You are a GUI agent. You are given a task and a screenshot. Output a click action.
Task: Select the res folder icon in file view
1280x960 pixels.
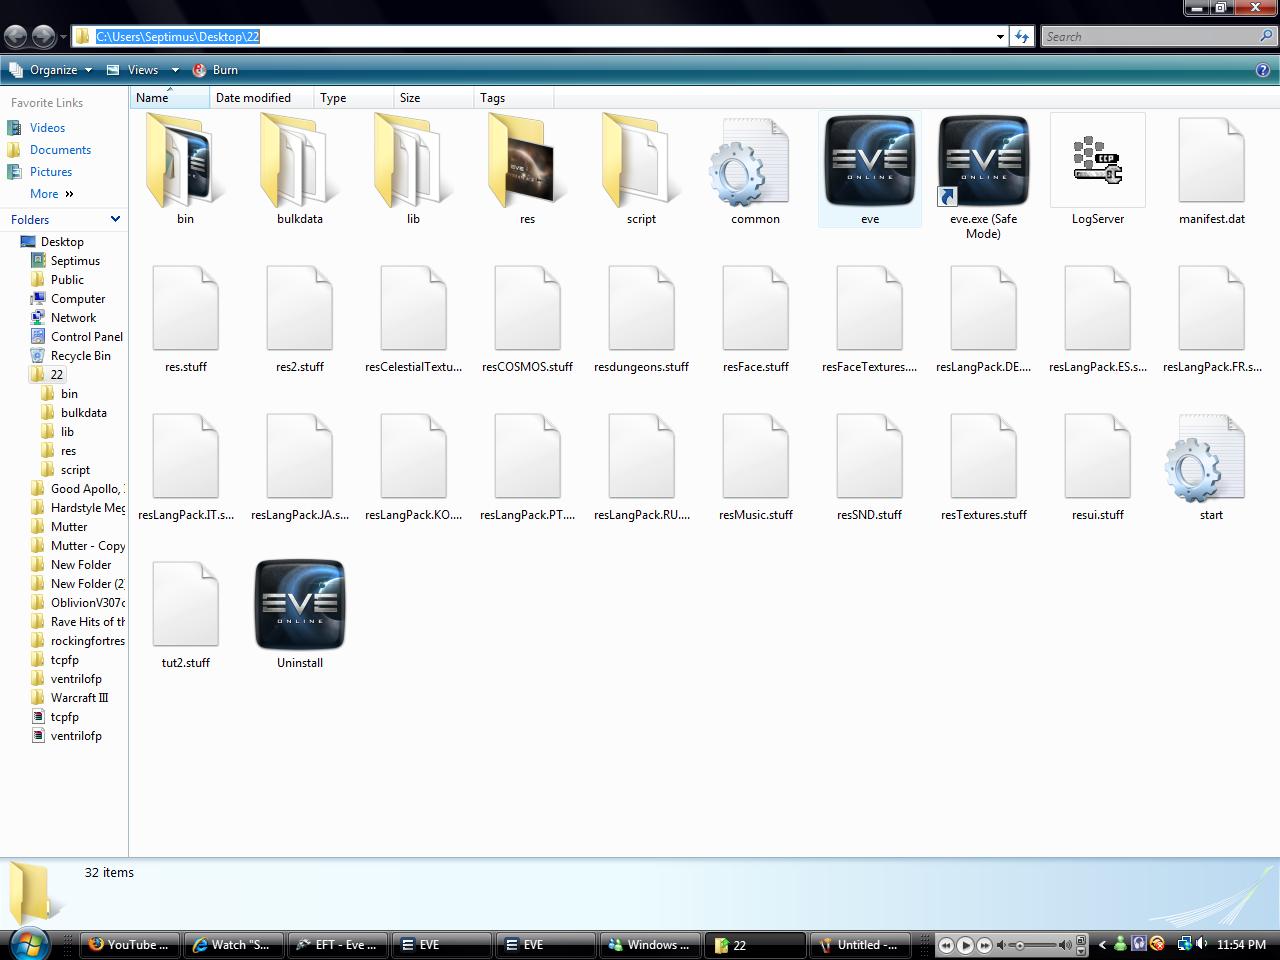[527, 162]
